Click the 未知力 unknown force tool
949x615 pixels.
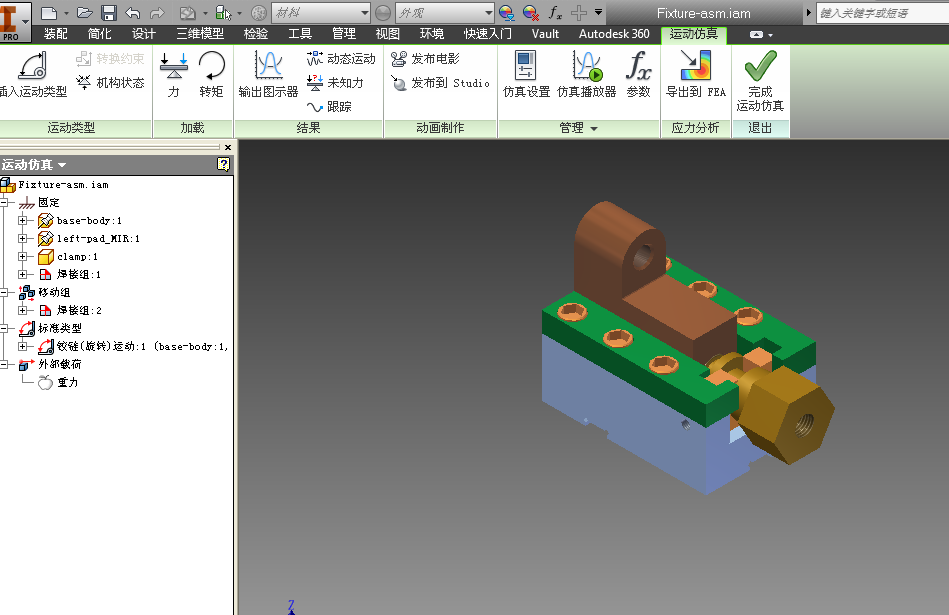335,82
